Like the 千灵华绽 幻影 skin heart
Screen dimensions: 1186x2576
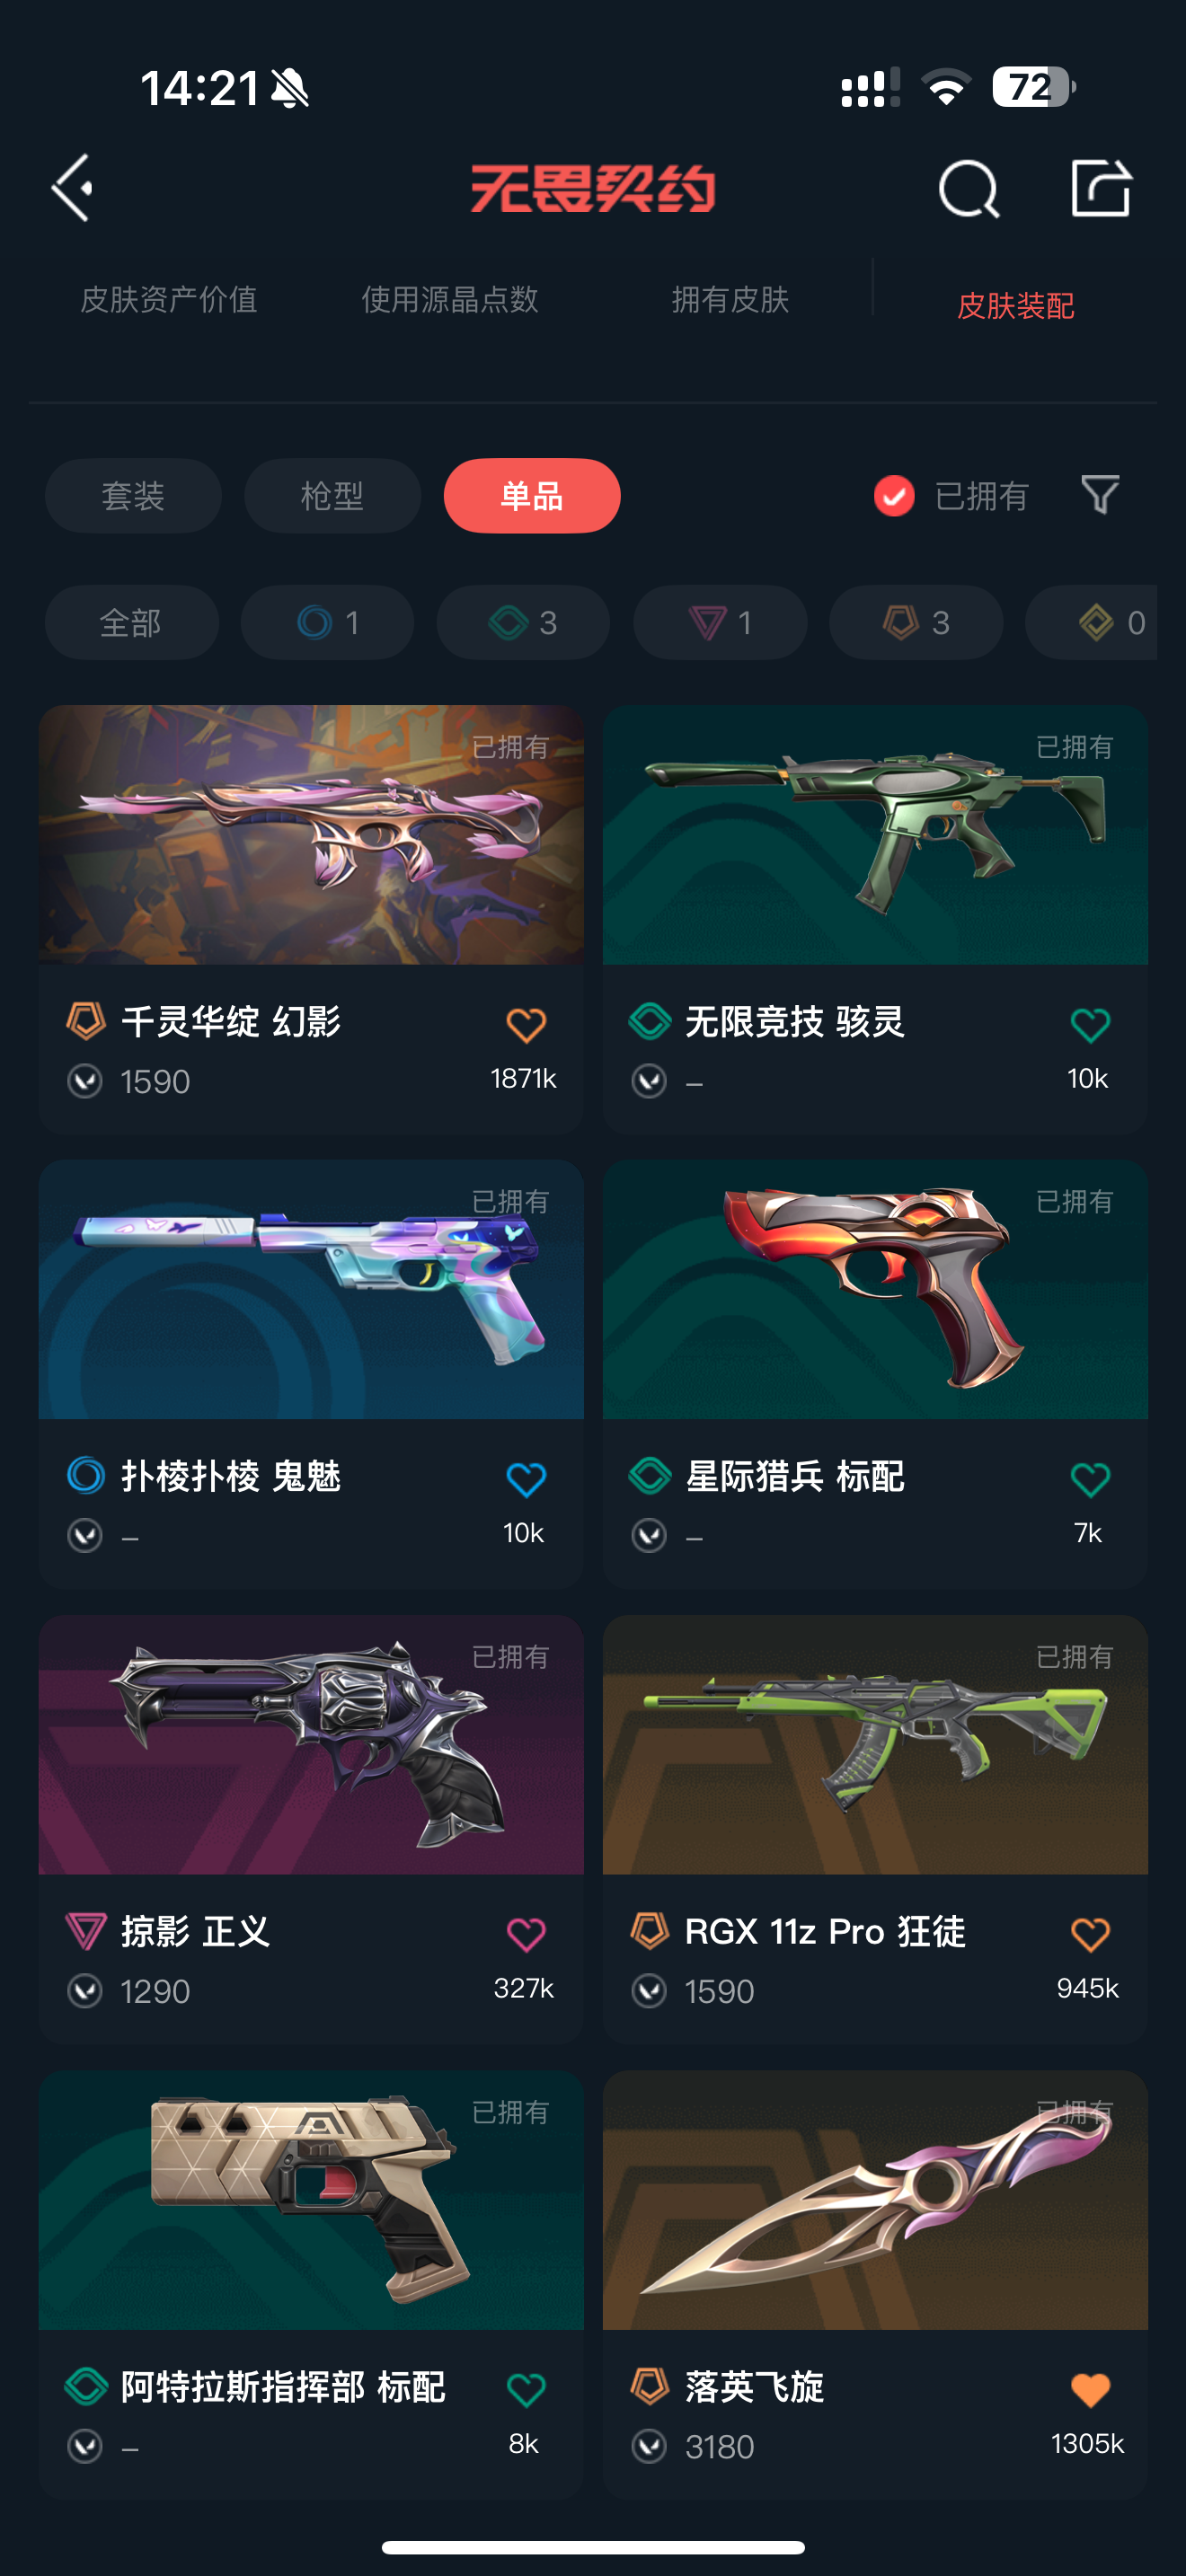pyautogui.click(x=526, y=1025)
